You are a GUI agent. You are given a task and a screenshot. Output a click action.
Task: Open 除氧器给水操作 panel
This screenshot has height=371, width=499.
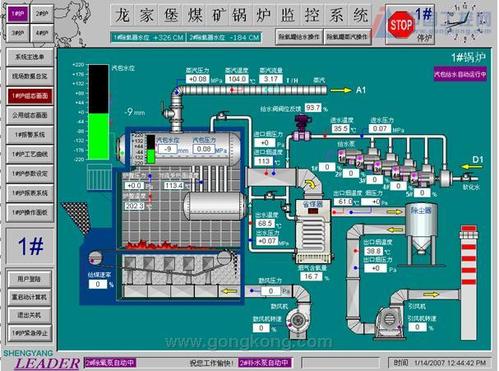pyautogui.click(x=299, y=37)
